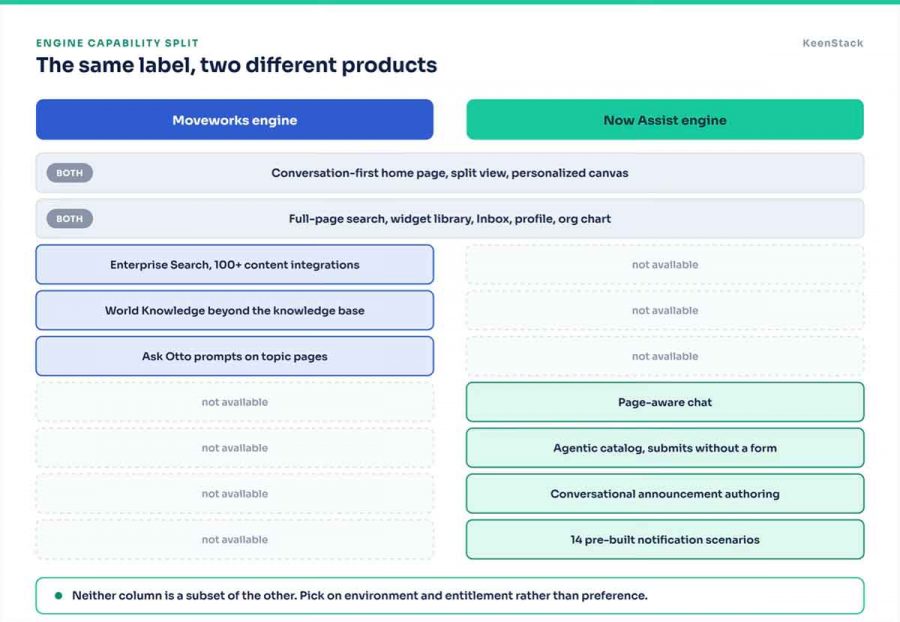Image resolution: width=900 pixels, height=622 pixels.
Task: Select 14 pre-built notification scenarios box
Action: [x=665, y=540]
